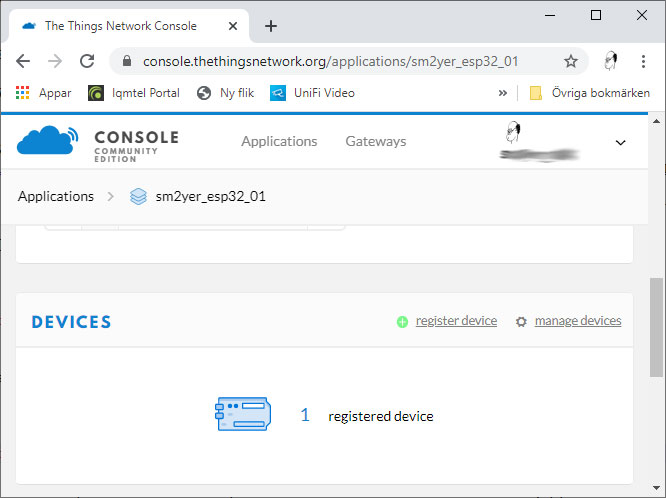Click the register device link
Viewport: 666px width, 498px height.
click(456, 320)
